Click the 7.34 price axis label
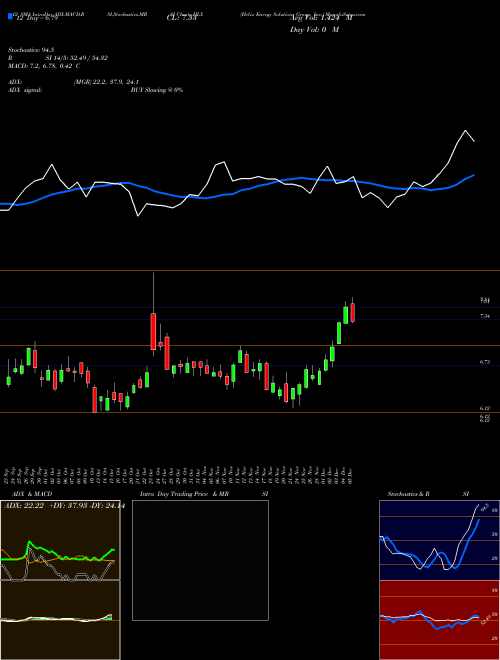Screen dimensions: 500x660 pos(484,316)
